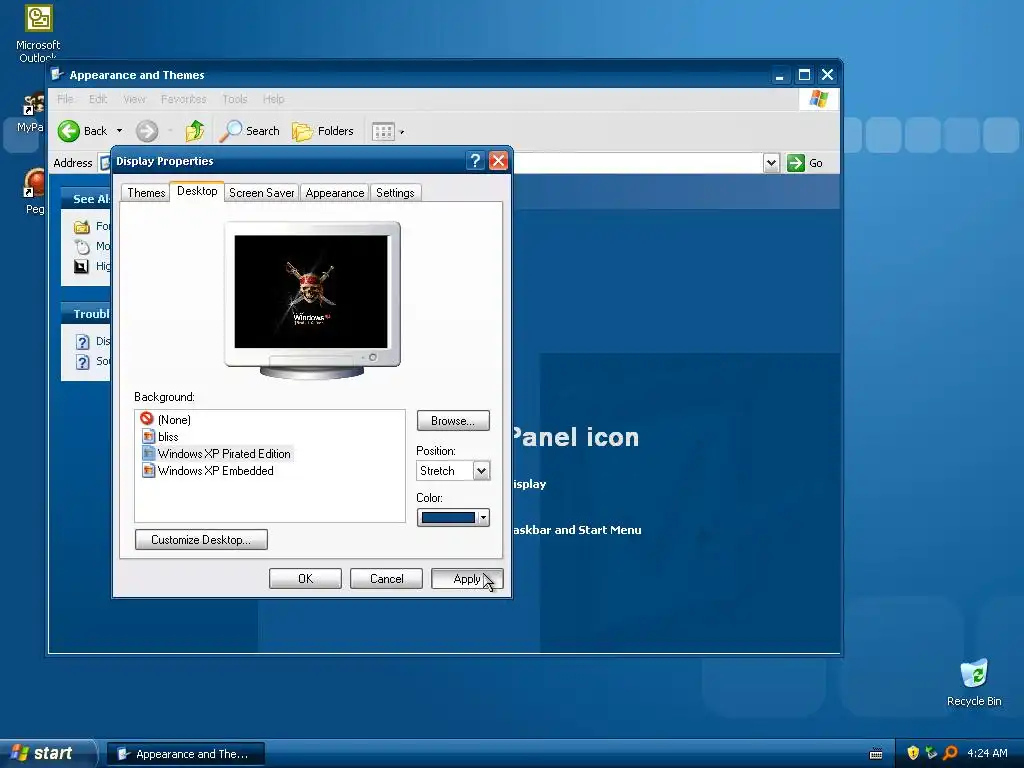
Task: Click the folder icon under See Also
Action: tap(82, 227)
